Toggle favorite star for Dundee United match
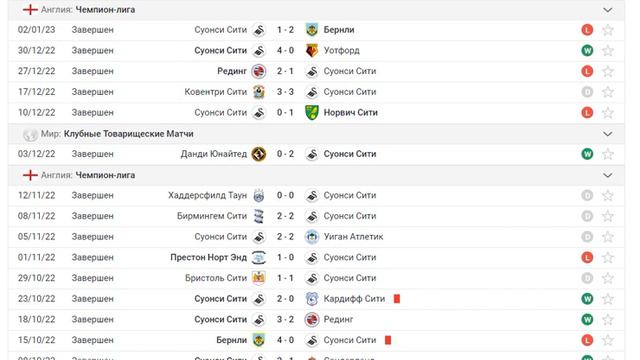Image resolution: width=640 pixels, height=360 pixels. [608, 154]
